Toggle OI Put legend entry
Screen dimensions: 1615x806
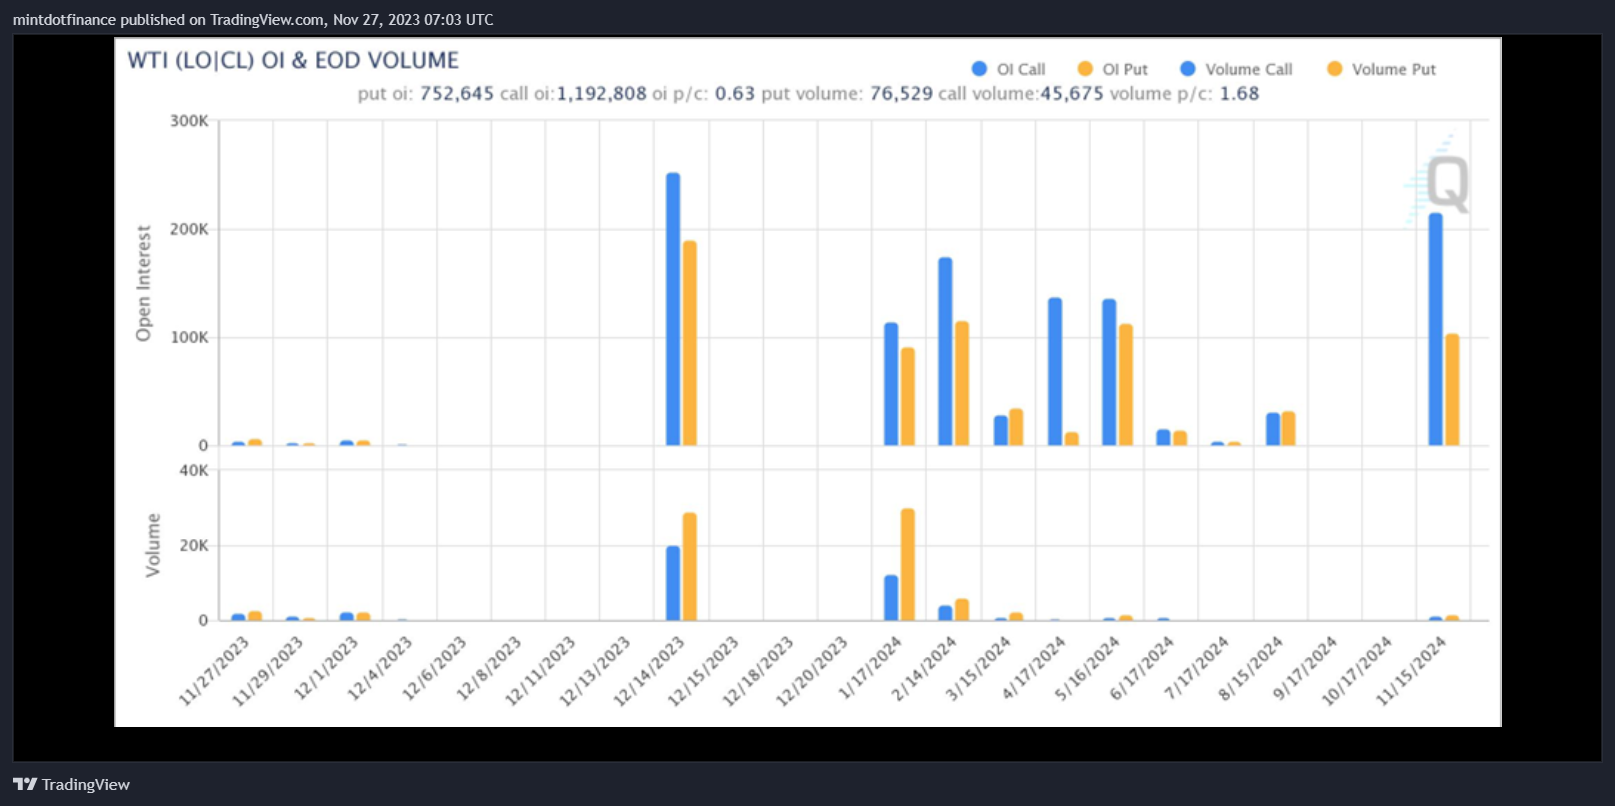(x=1112, y=69)
